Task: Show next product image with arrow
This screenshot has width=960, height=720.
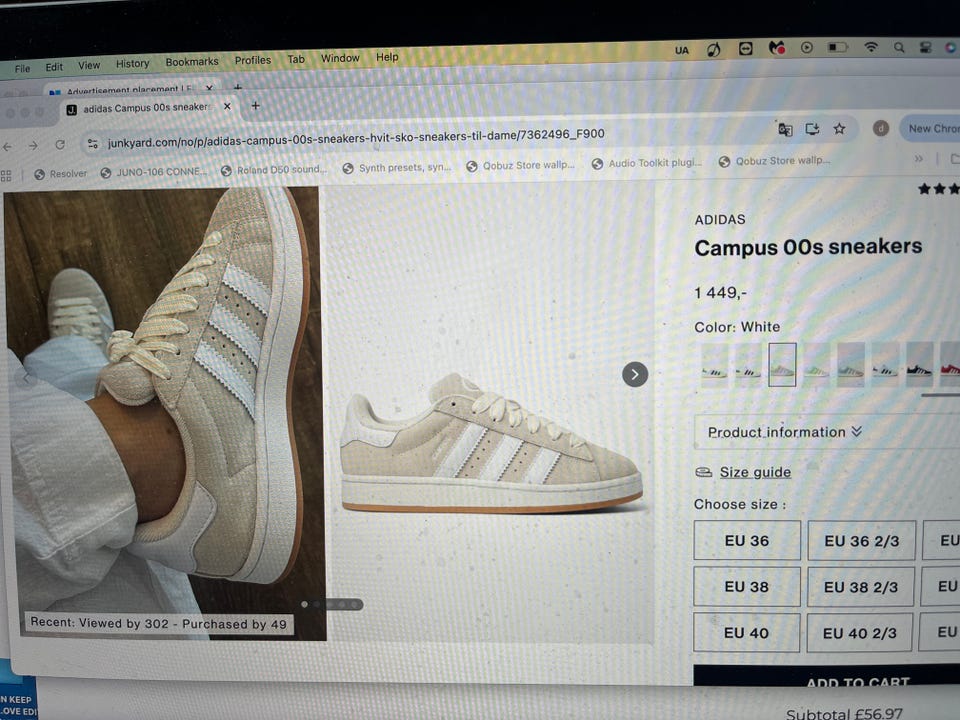Action: 635,374
